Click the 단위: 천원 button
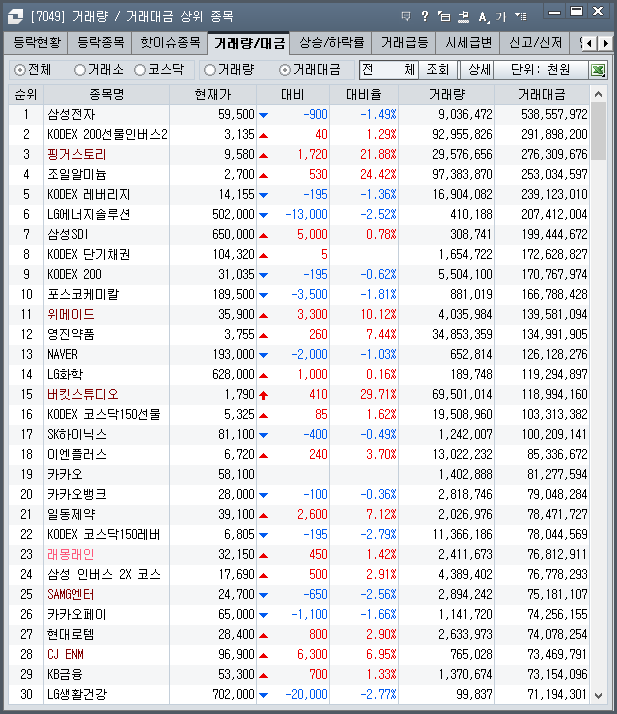617x714 pixels. [541, 70]
